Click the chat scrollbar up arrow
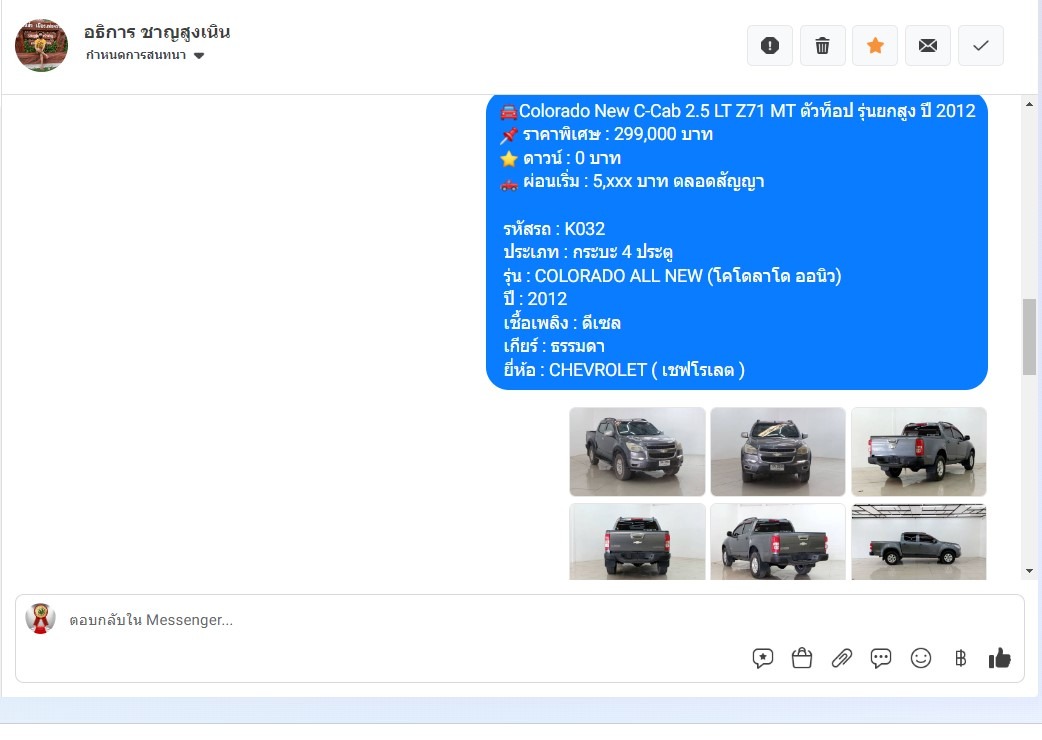Viewport: 1042px width, 740px height. 1029,104
